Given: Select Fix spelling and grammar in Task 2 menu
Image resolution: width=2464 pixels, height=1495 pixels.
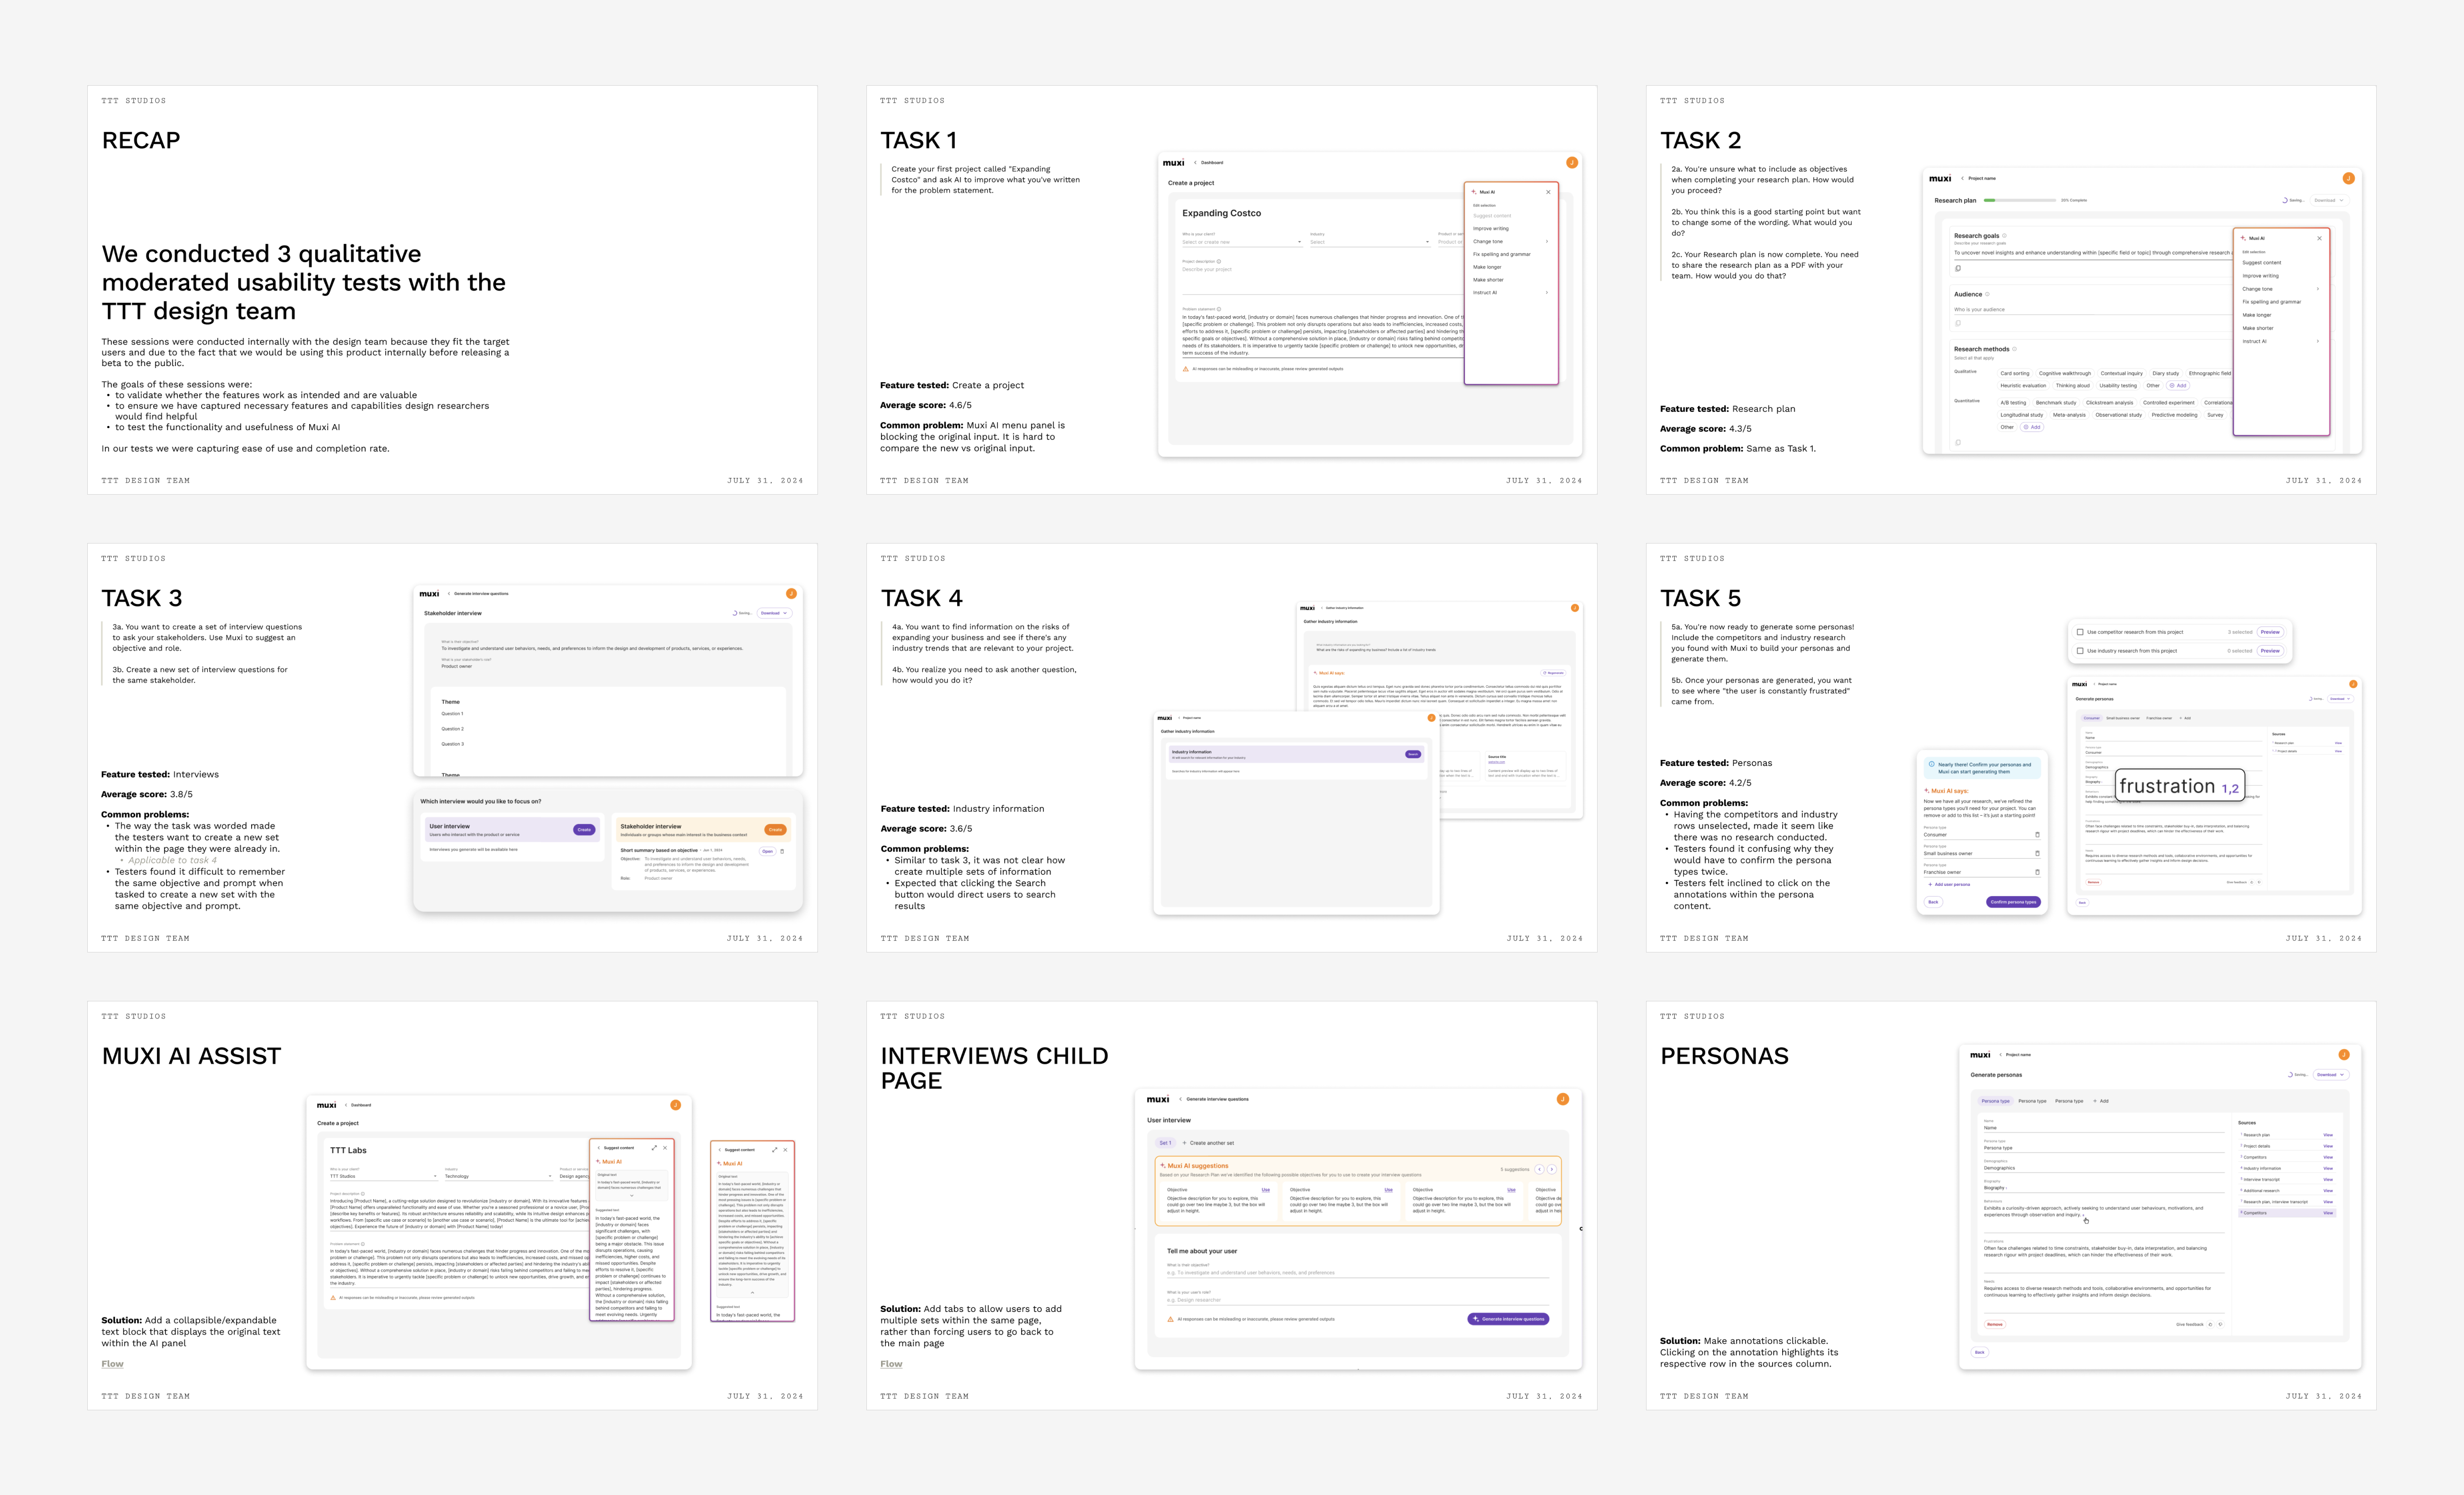Looking at the screenshot, I should click(x=2271, y=302).
